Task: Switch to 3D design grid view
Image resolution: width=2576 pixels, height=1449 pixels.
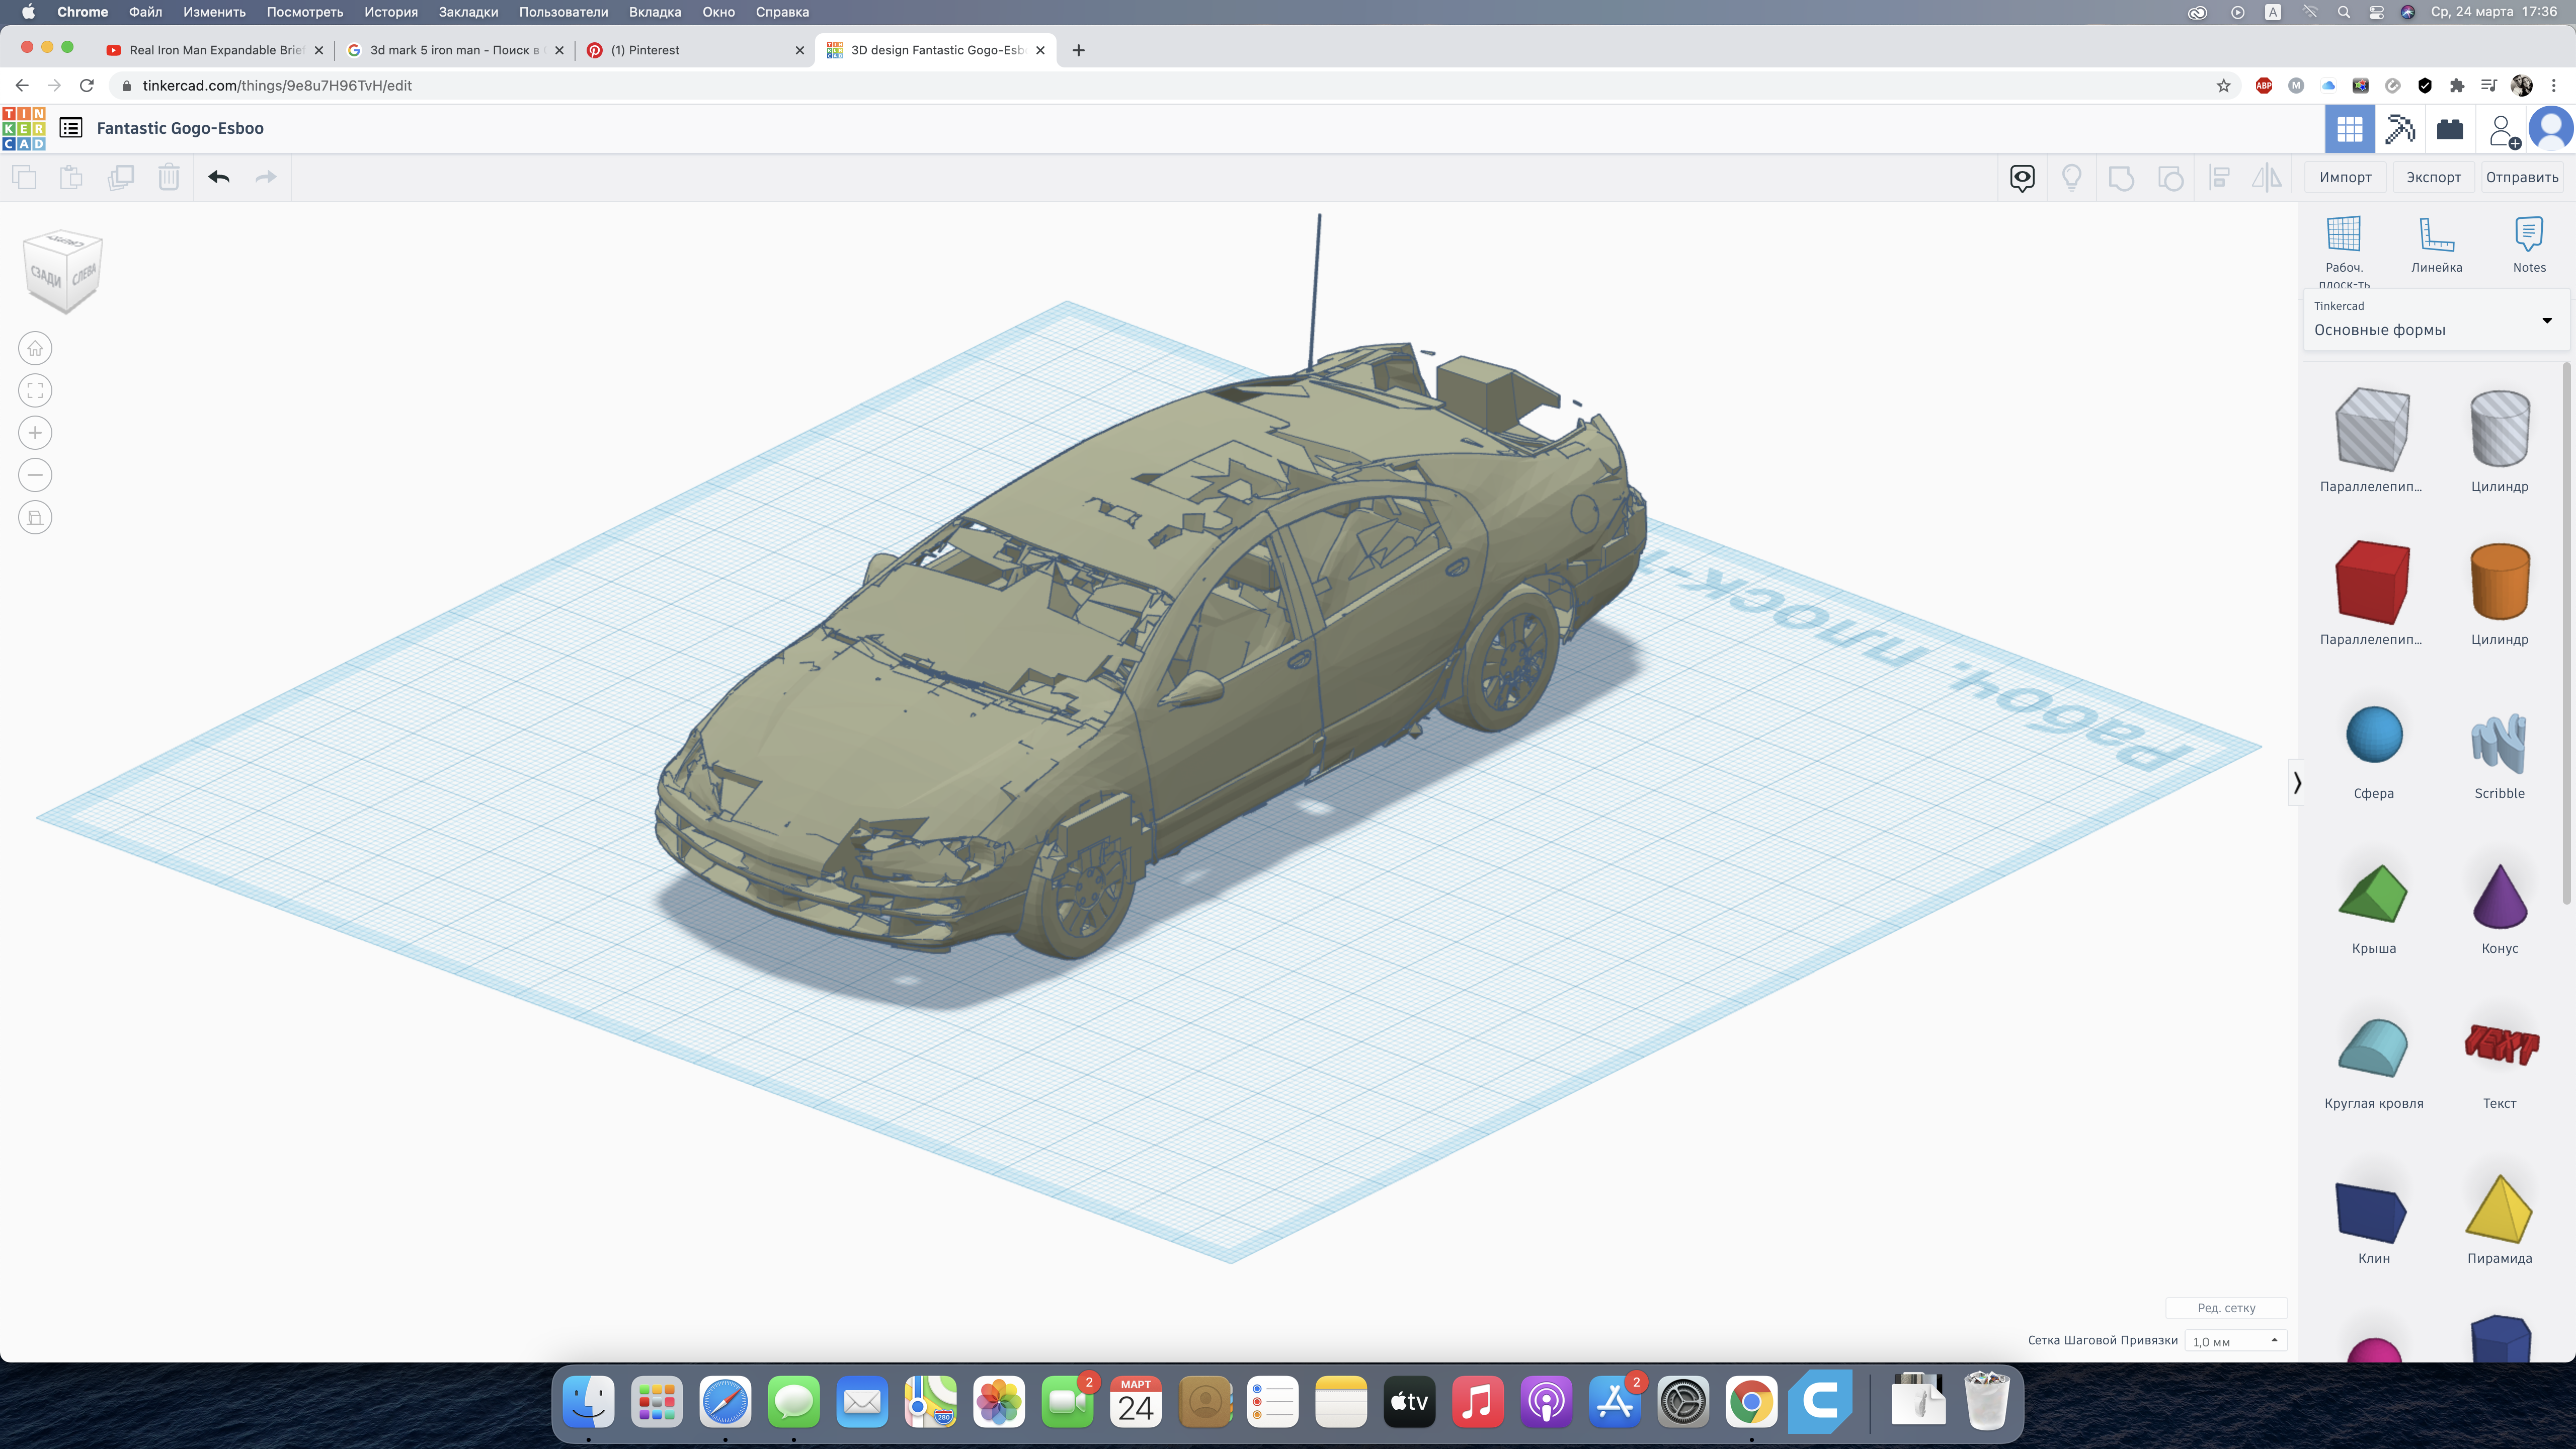Action: (x=2349, y=129)
